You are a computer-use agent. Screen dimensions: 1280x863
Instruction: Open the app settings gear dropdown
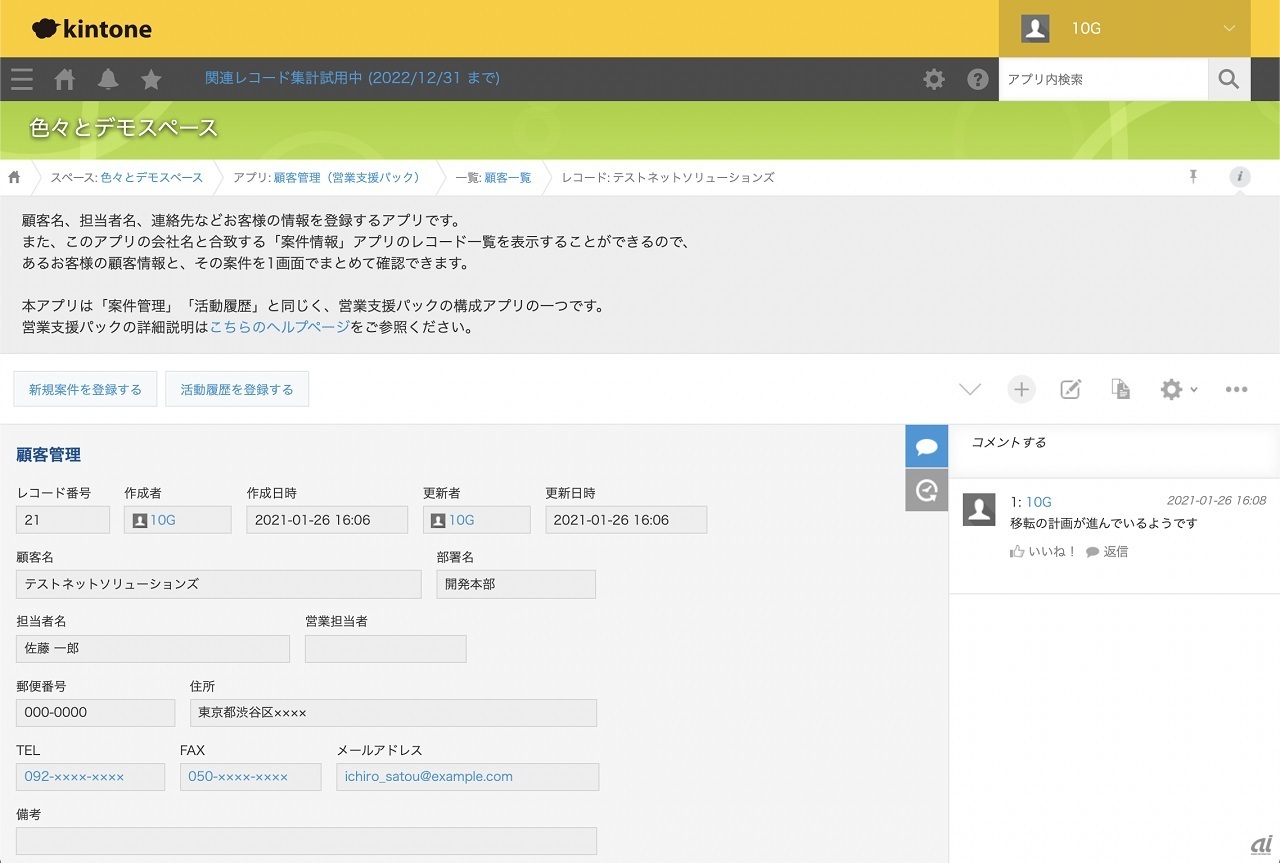tap(1177, 390)
